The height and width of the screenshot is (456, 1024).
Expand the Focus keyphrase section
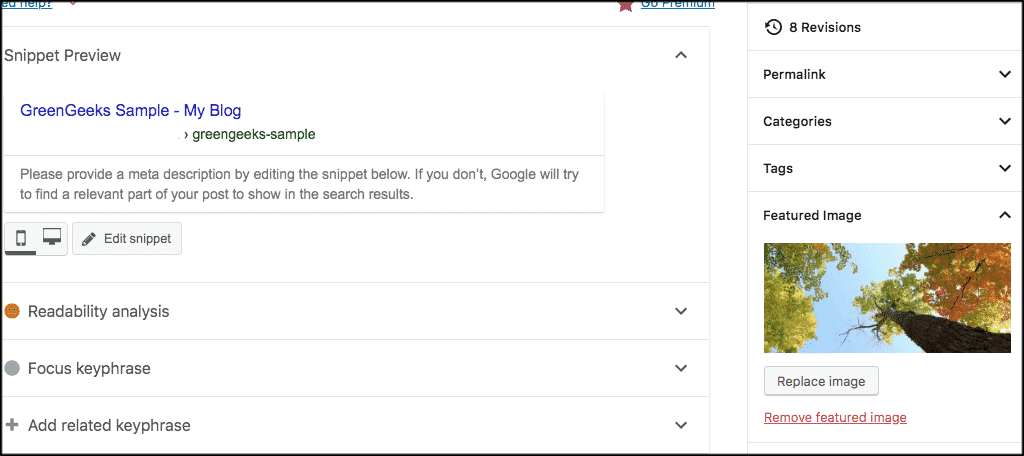coord(680,368)
